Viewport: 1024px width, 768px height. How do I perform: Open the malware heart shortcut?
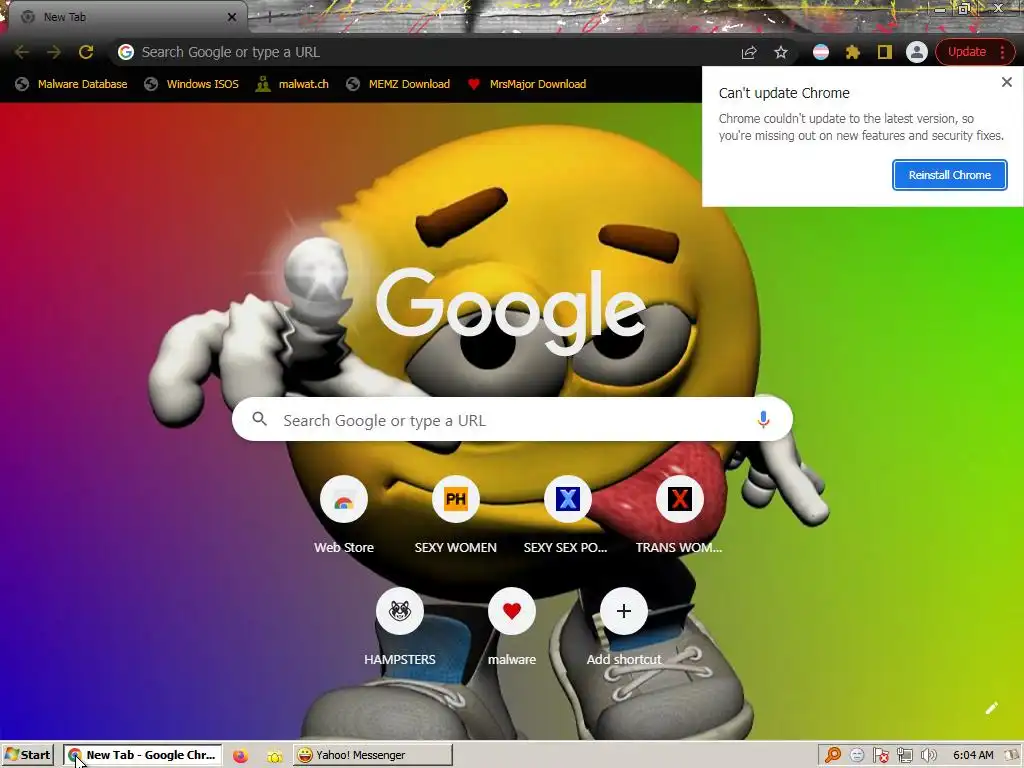[x=512, y=627]
